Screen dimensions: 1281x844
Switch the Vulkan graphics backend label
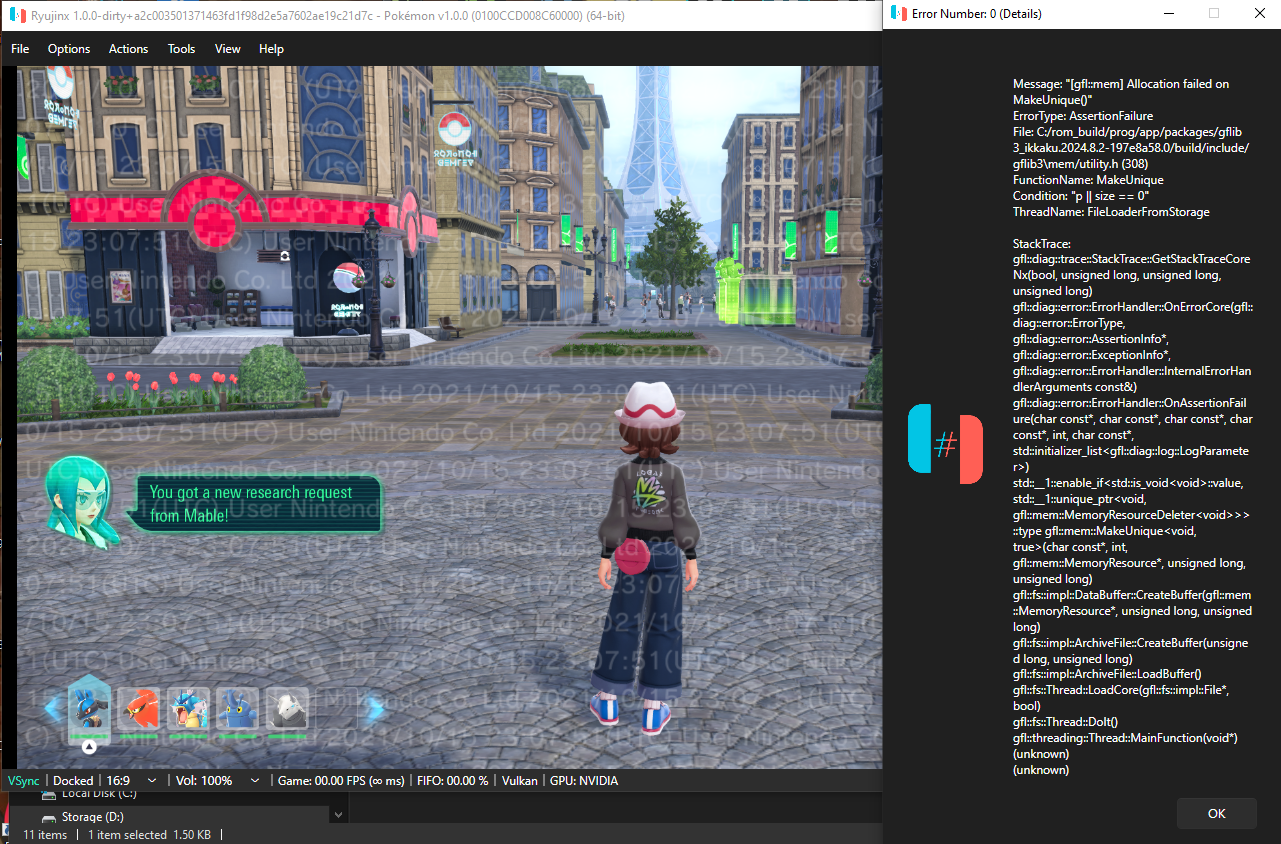(x=519, y=780)
